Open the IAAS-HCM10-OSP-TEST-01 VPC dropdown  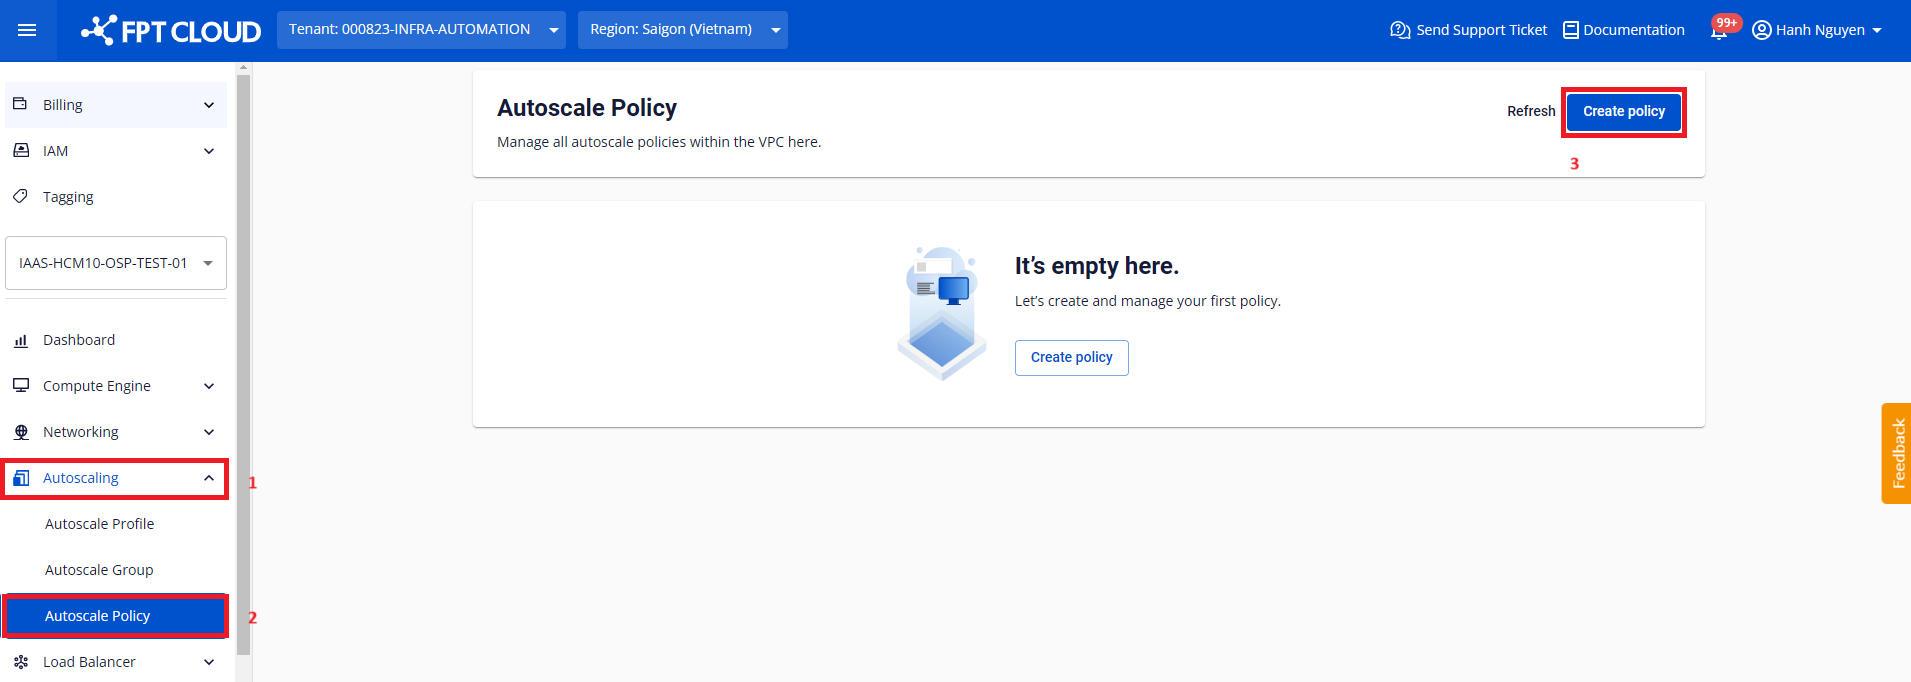116,263
